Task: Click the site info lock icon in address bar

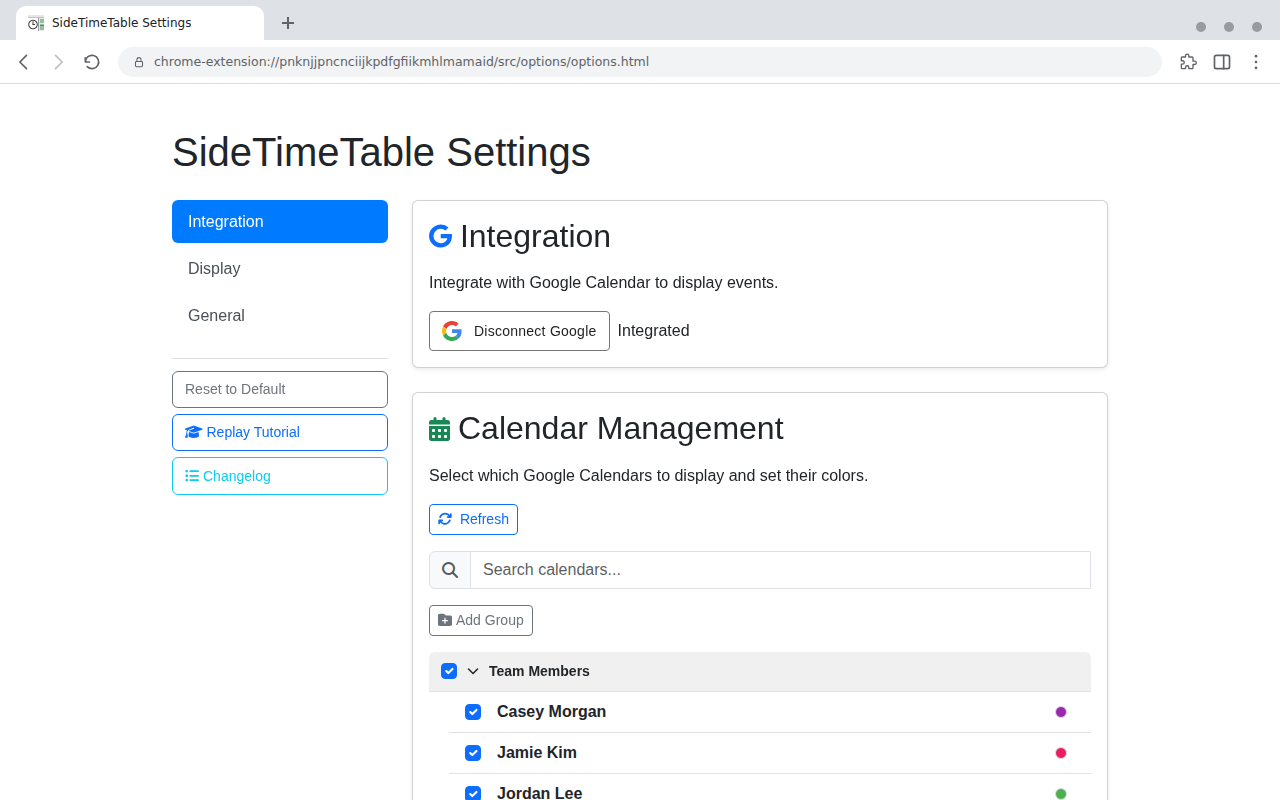Action: click(x=139, y=62)
